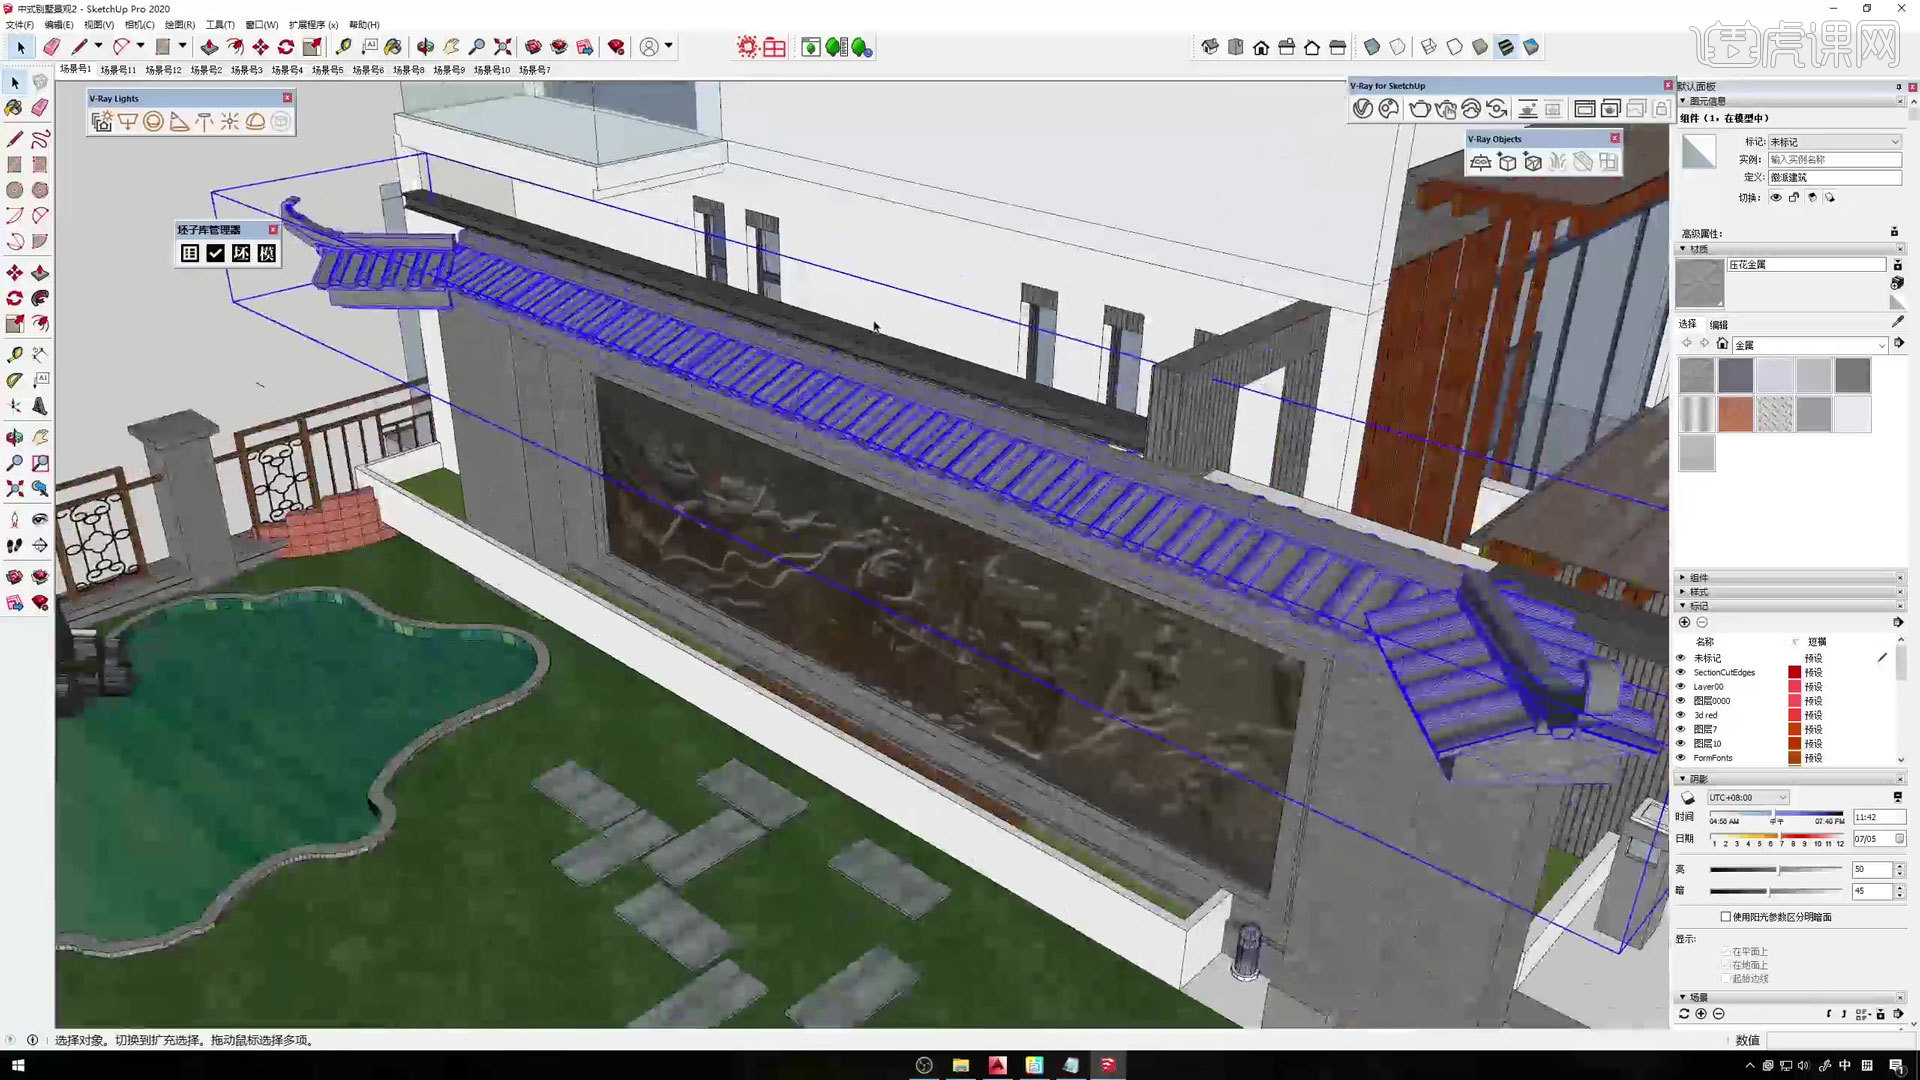Toggle visibility of SectionCutEdges tag
This screenshot has height=1080, width=1920.
(1681, 672)
